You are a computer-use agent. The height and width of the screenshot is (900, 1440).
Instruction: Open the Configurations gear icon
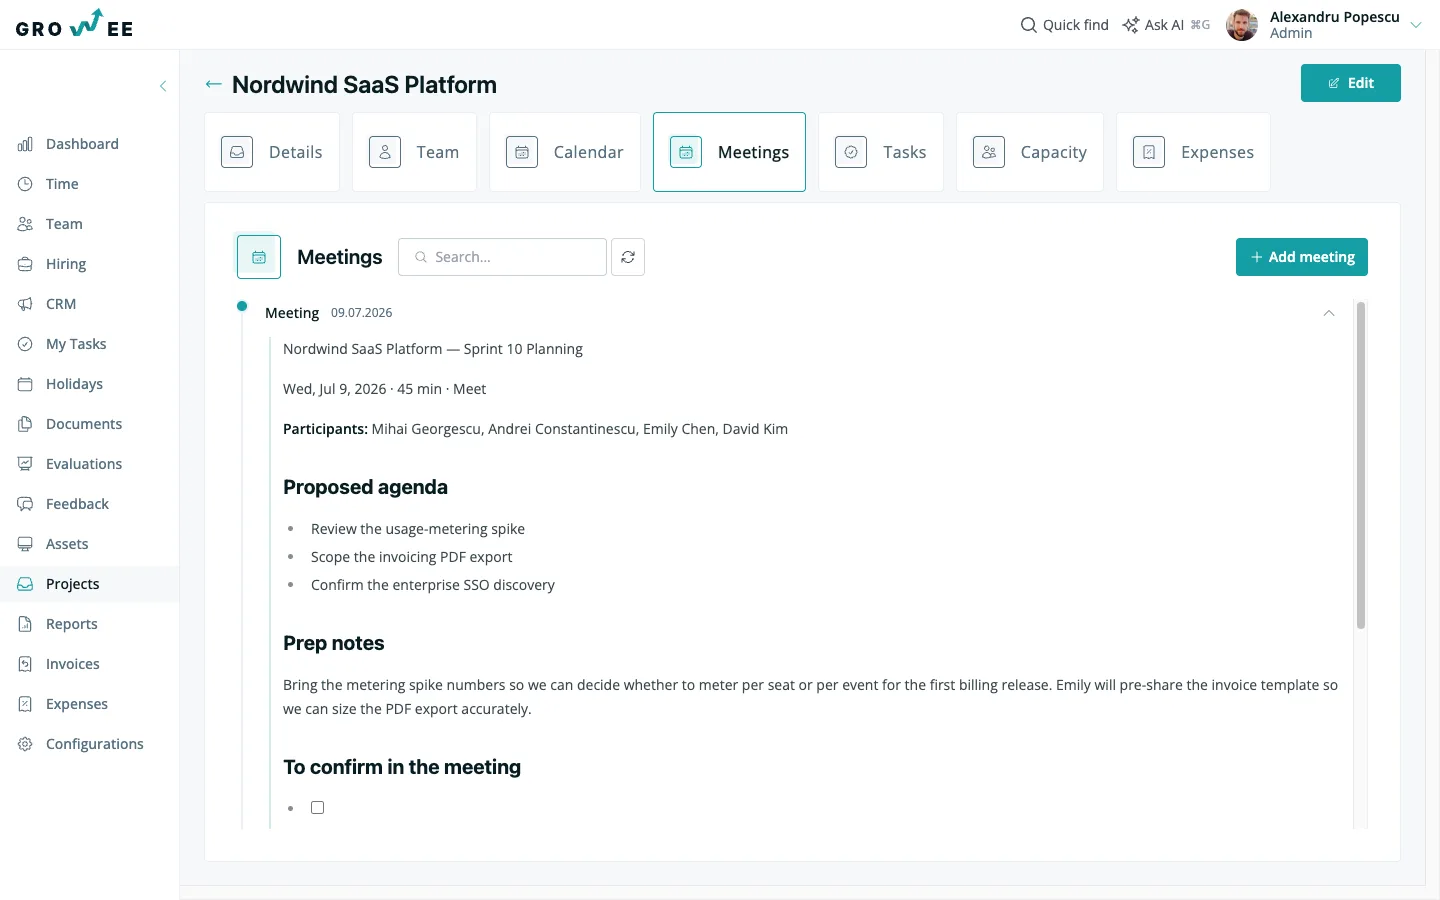[25, 744]
